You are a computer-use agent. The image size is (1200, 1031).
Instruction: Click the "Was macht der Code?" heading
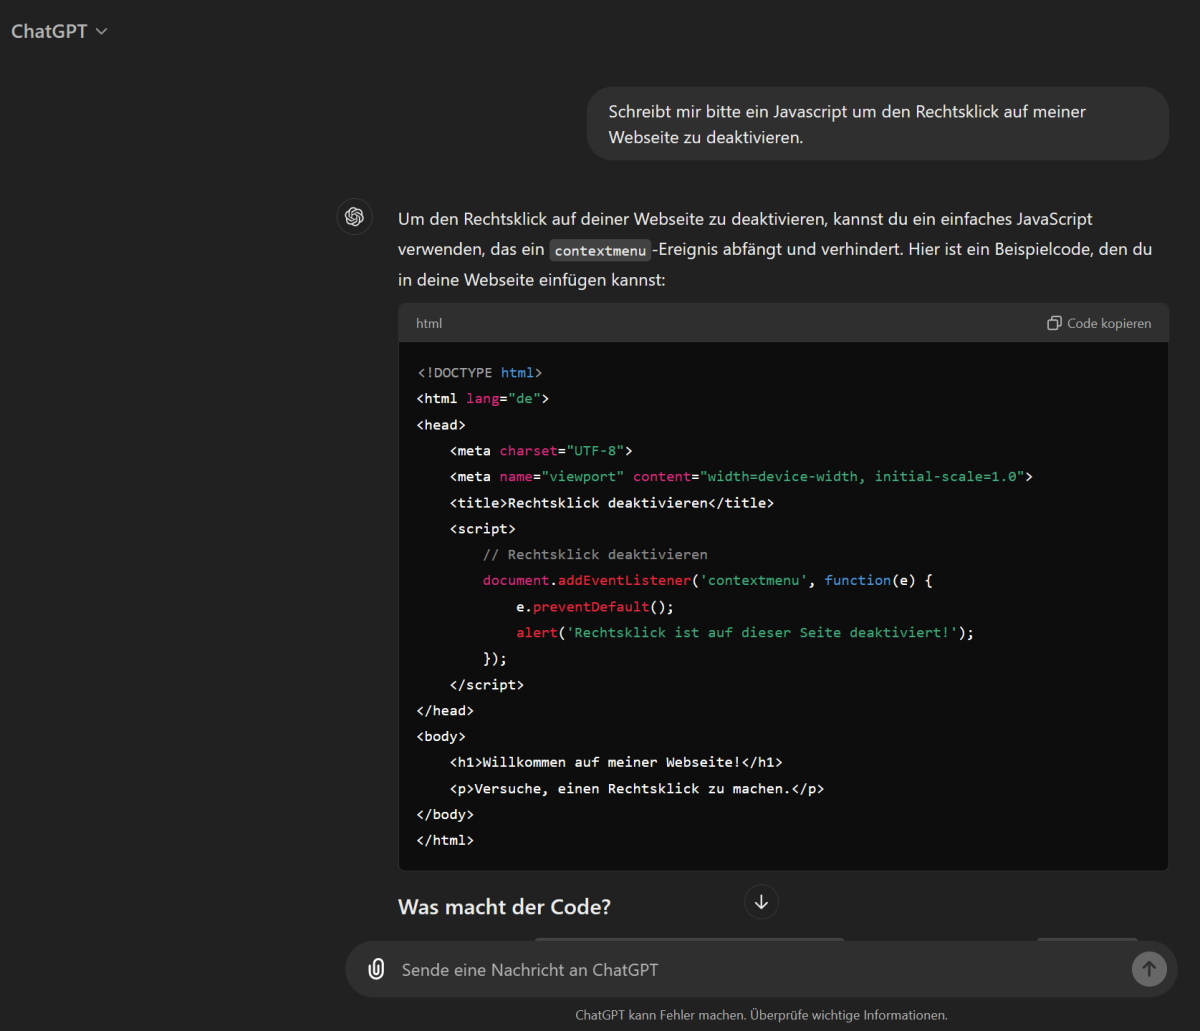click(504, 907)
